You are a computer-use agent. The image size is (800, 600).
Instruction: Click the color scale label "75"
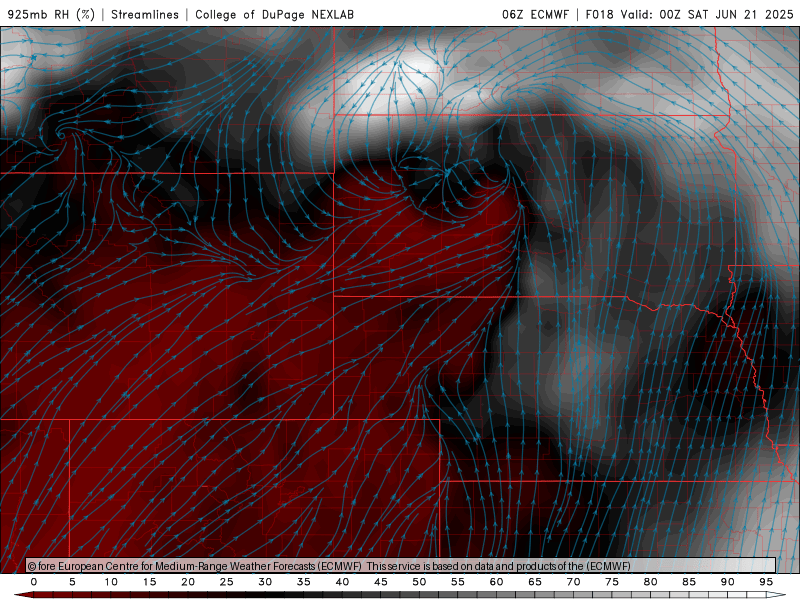click(612, 582)
